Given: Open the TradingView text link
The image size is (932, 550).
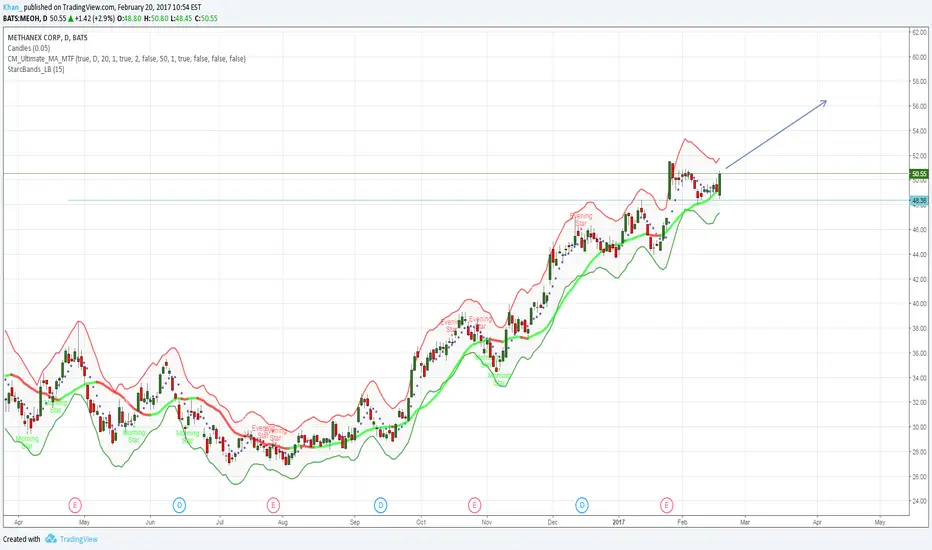Looking at the screenshot, I should point(78,539).
